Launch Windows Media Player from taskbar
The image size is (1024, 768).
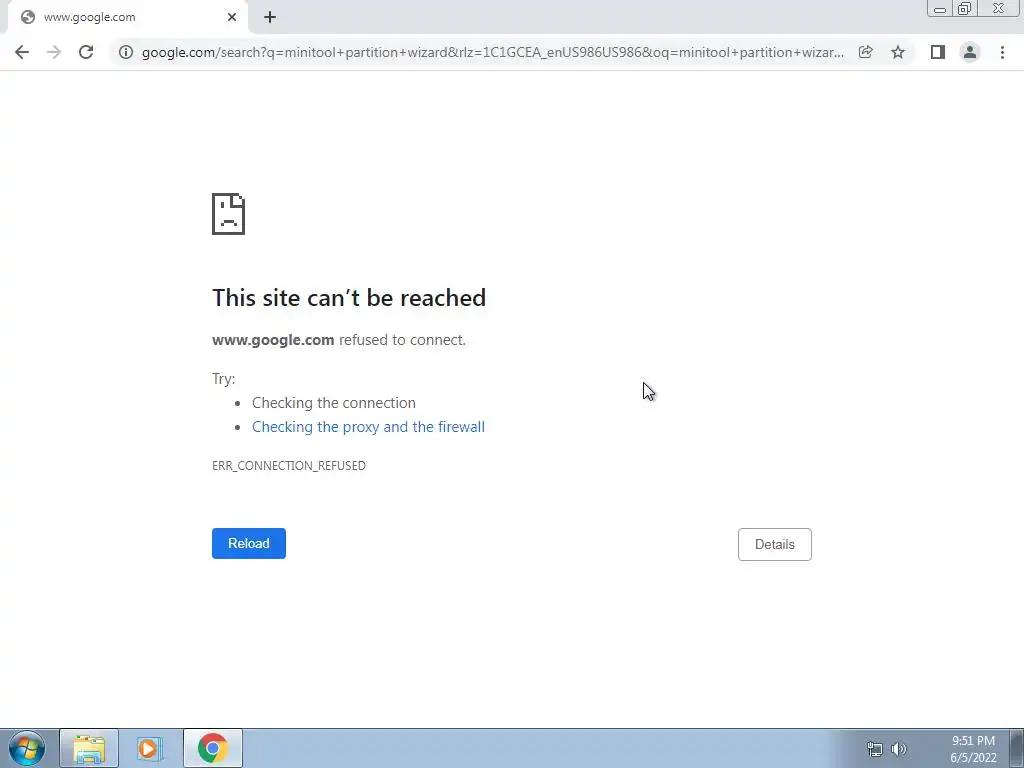(x=149, y=748)
